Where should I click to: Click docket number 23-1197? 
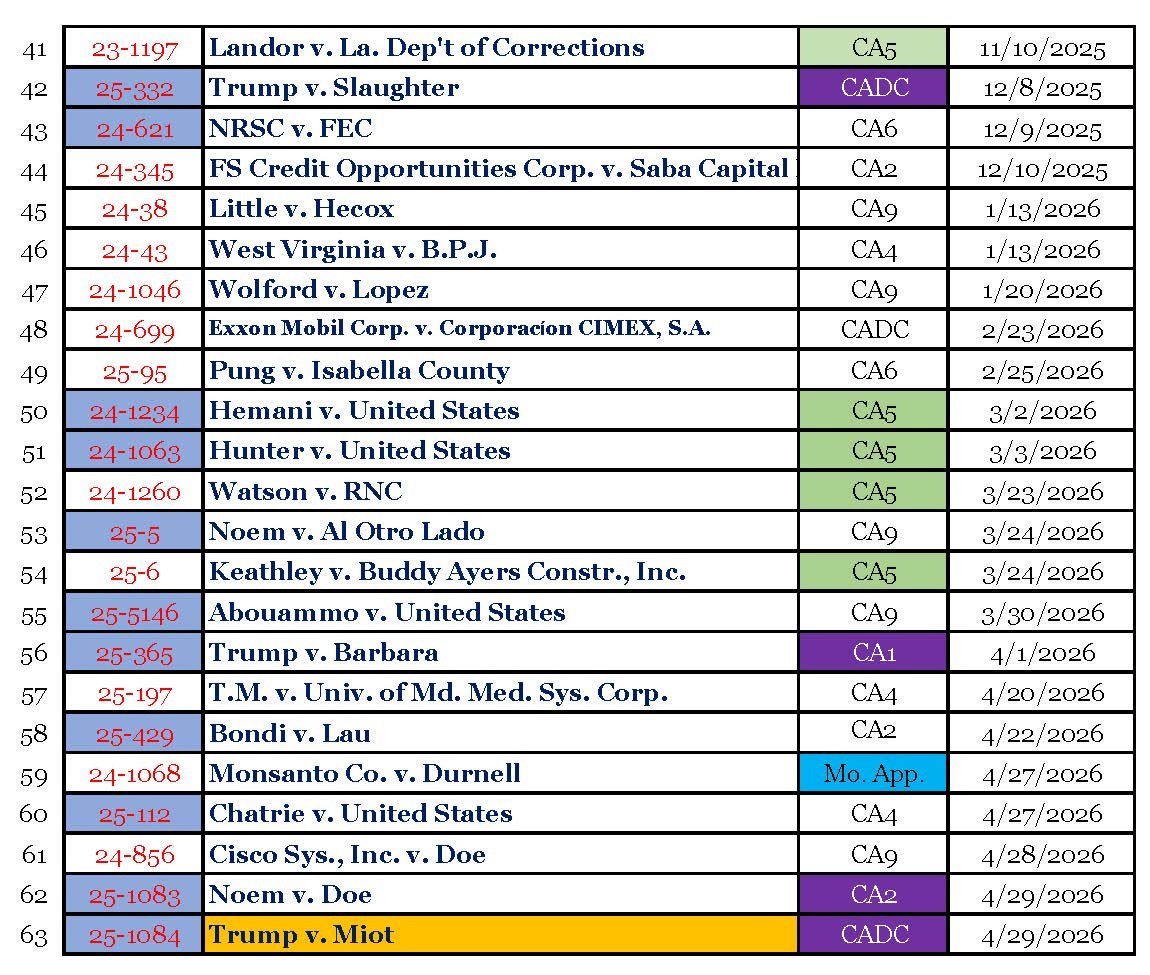click(134, 49)
